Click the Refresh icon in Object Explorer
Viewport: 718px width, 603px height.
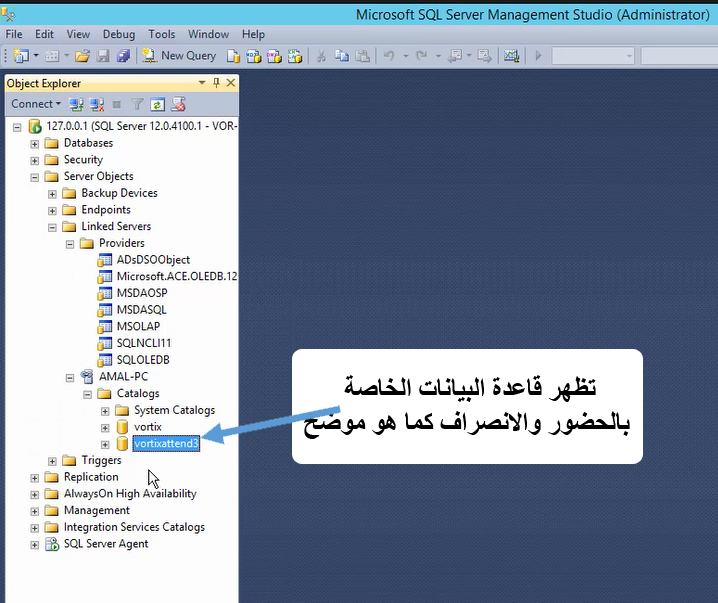tap(157, 104)
